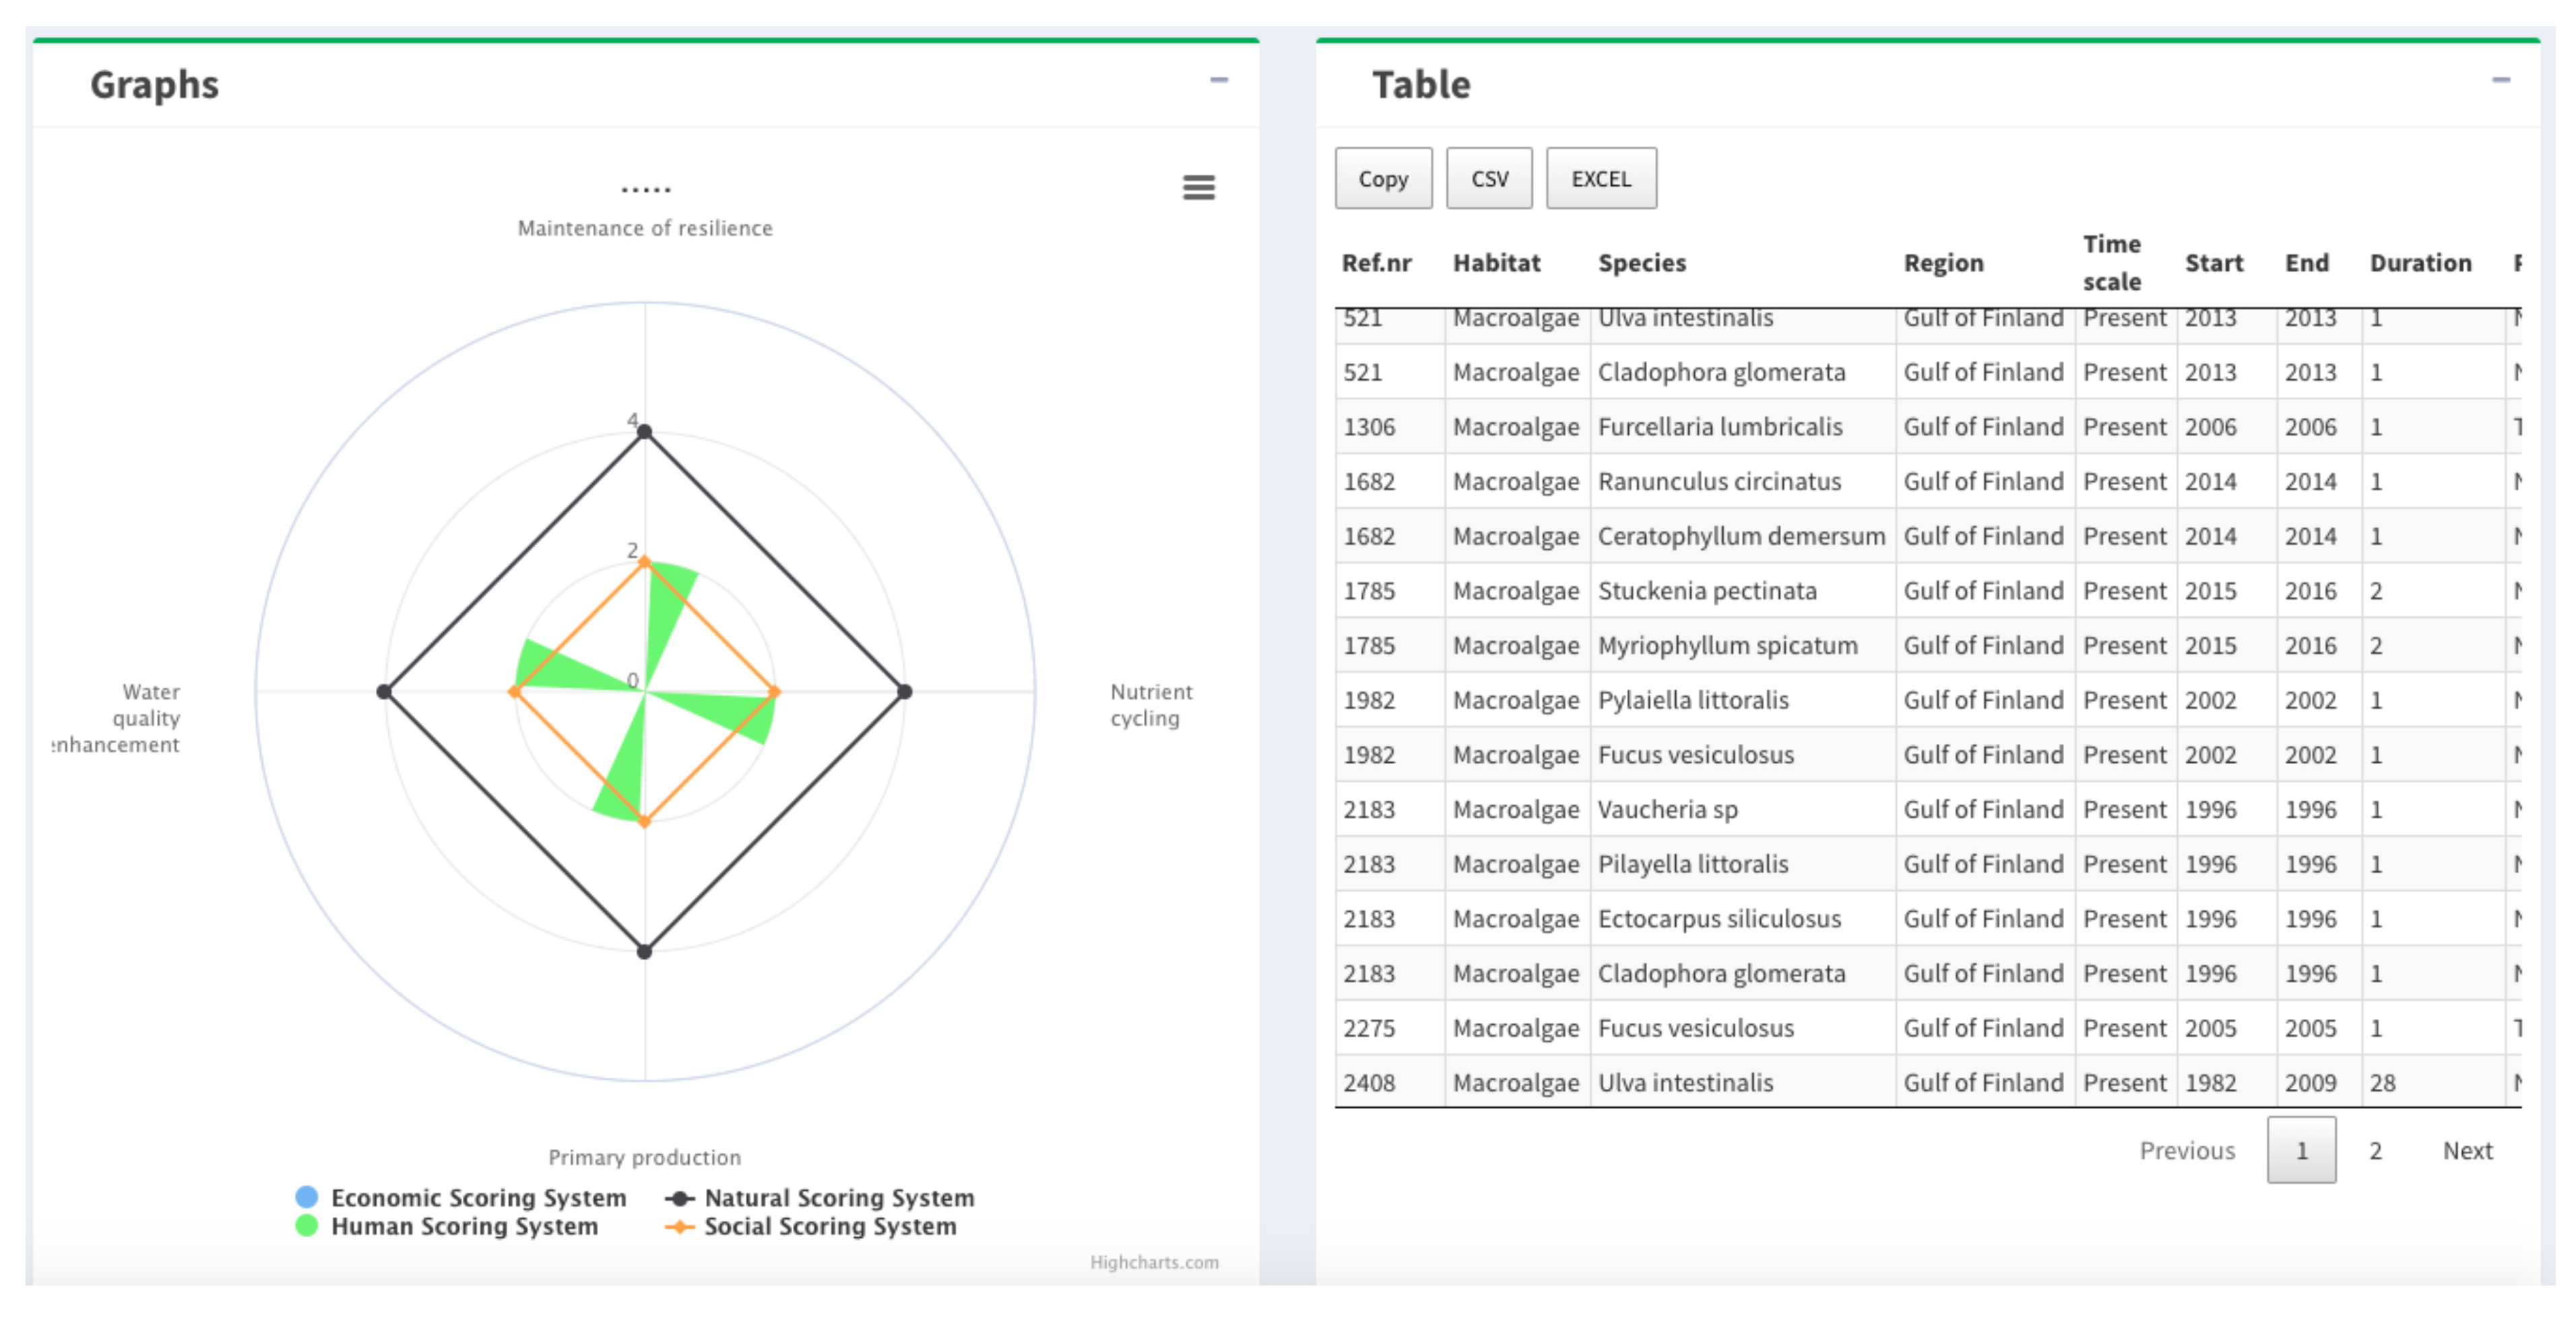The image size is (2576, 1318).
Task: Copy the table data
Action: (x=1383, y=179)
